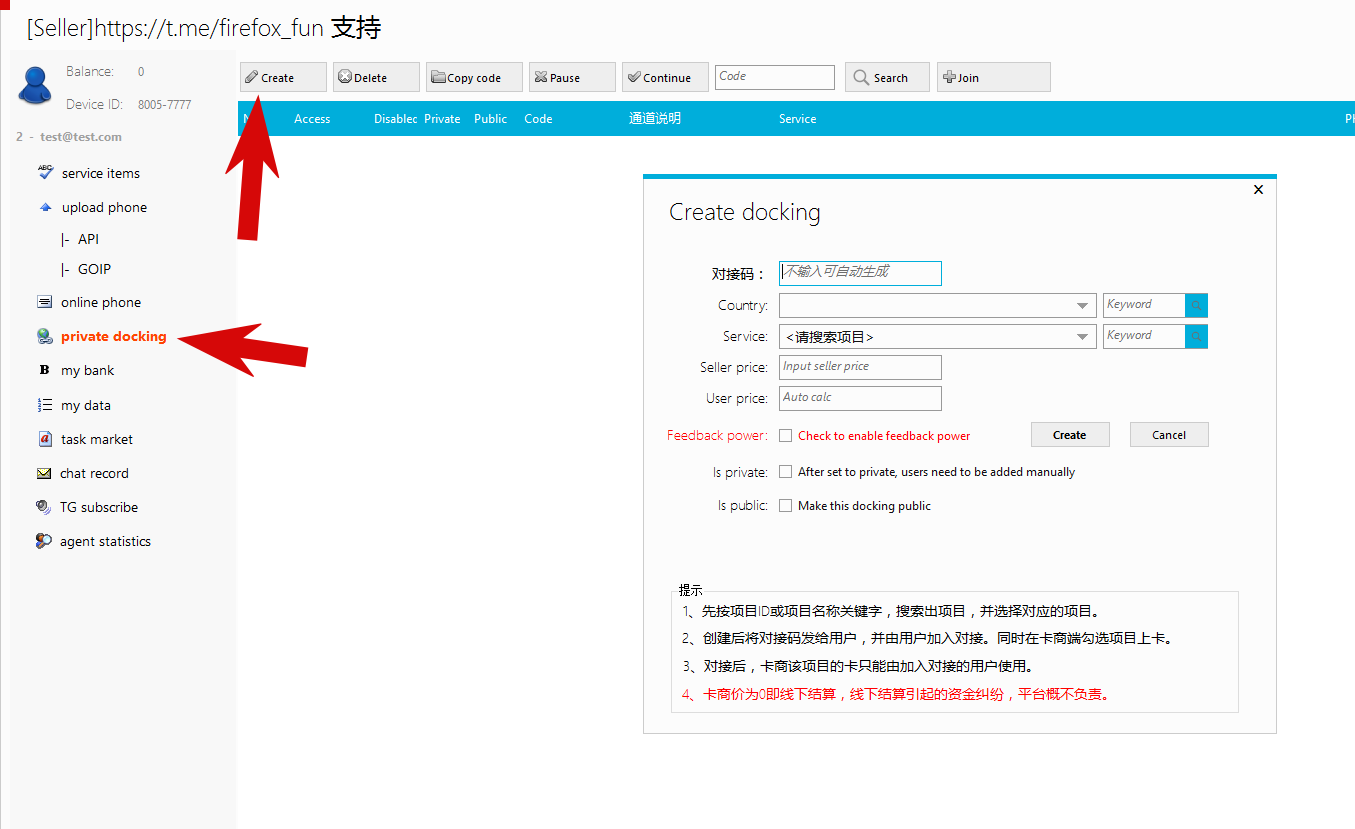Click the Code column header

coord(538,118)
